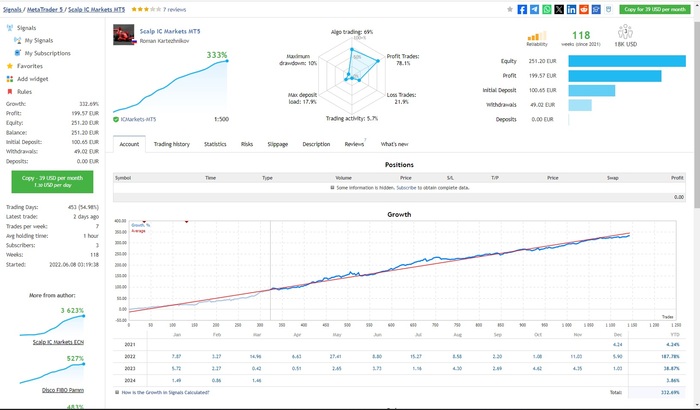Open Add widget in sidebar

[33, 78]
